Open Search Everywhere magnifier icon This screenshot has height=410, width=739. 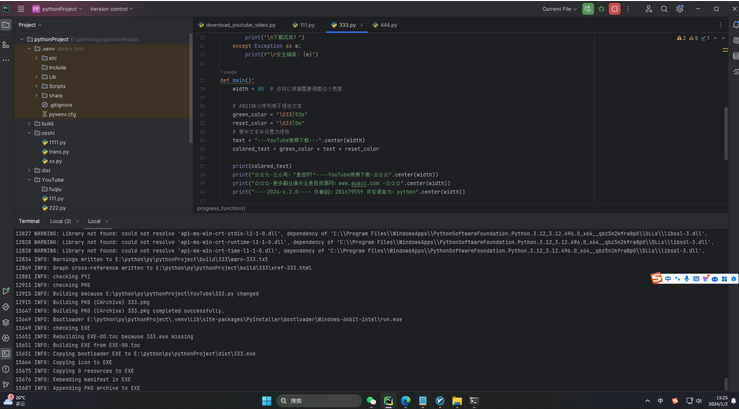point(664,8)
